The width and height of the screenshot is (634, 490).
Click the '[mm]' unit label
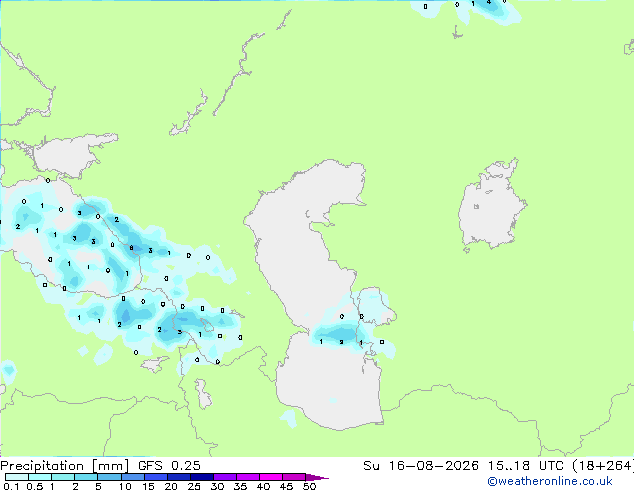pyautogui.click(x=110, y=466)
